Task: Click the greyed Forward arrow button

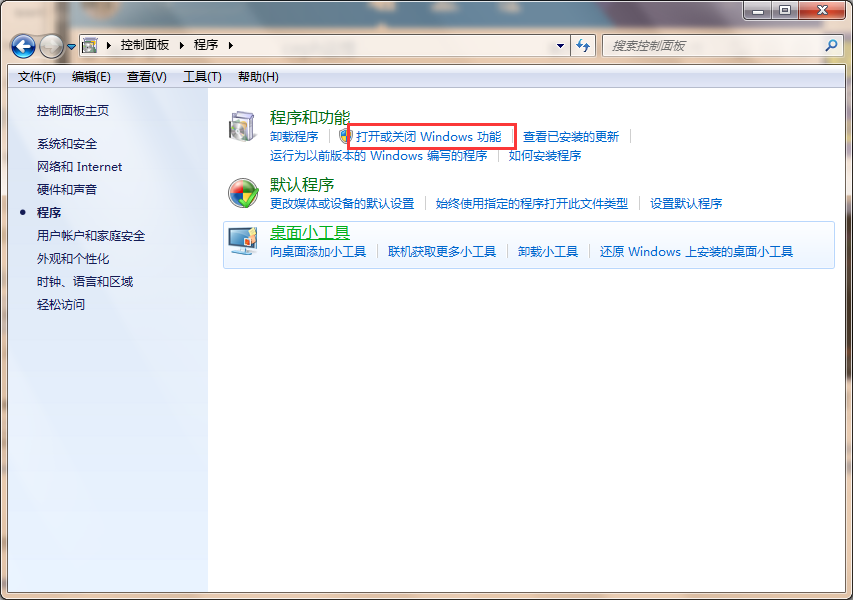Action: click(x=52, y=46)
